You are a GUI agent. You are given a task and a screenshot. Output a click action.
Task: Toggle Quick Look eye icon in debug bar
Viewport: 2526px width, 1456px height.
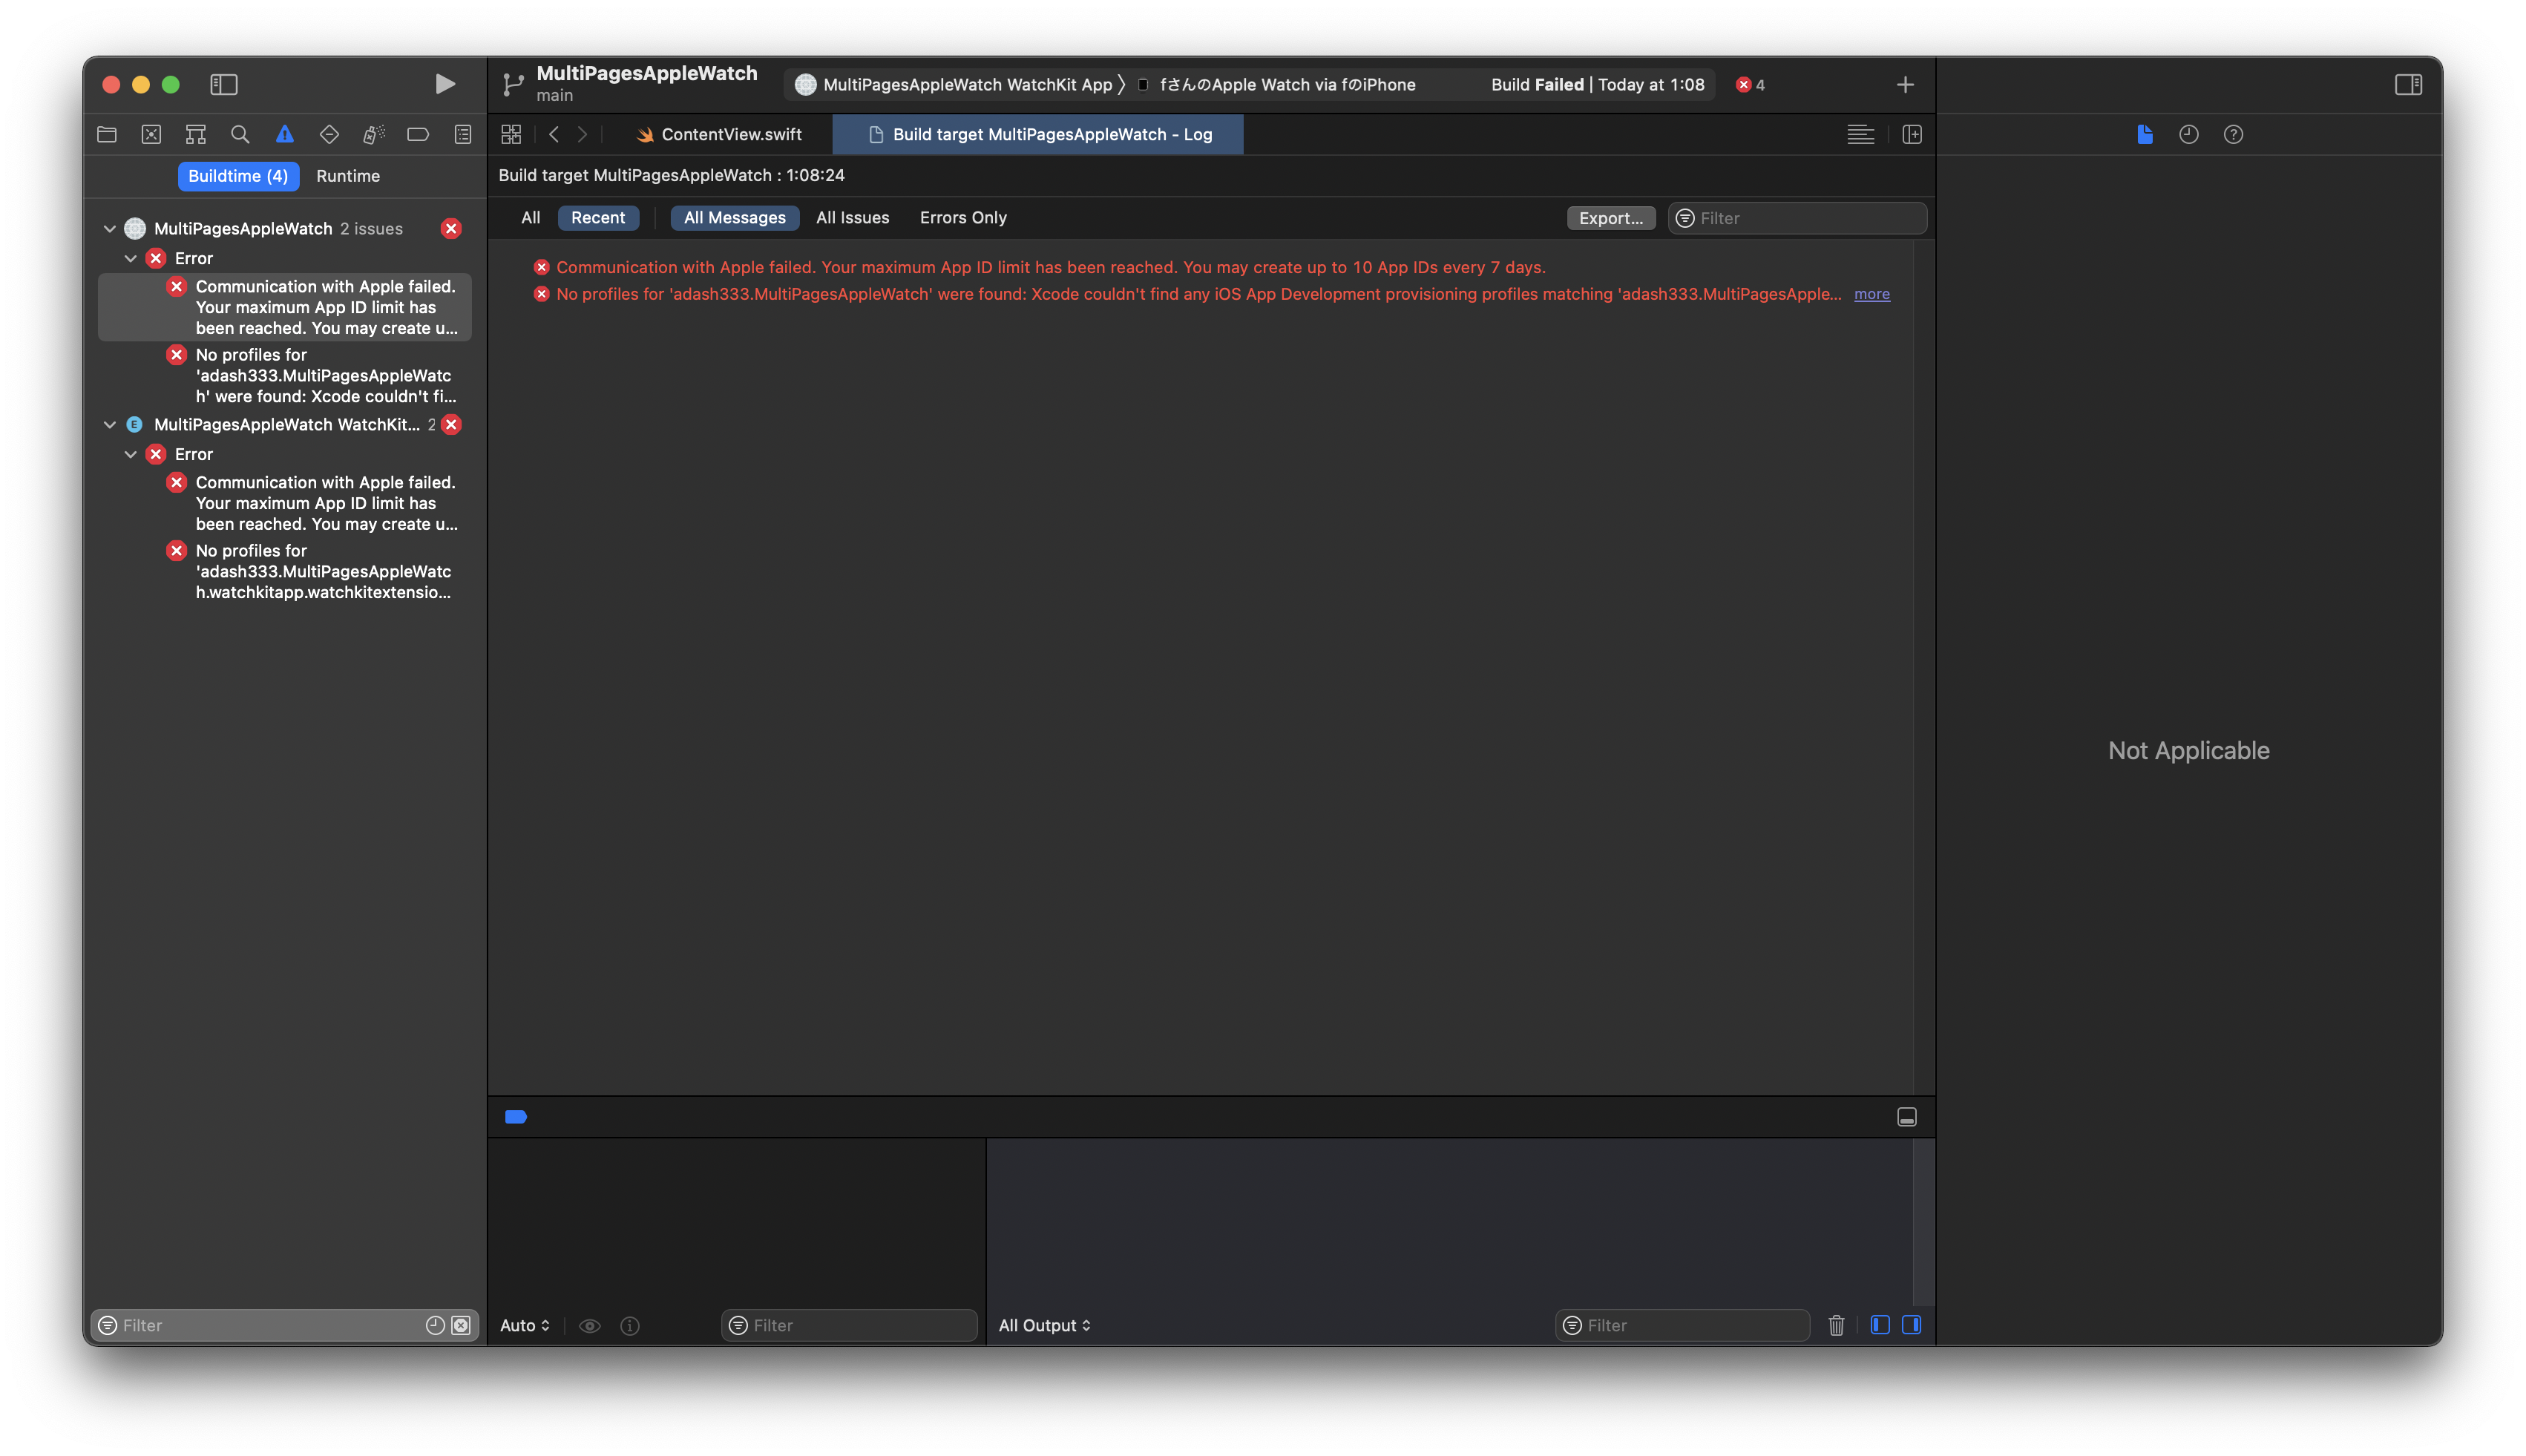(590, 1326)
